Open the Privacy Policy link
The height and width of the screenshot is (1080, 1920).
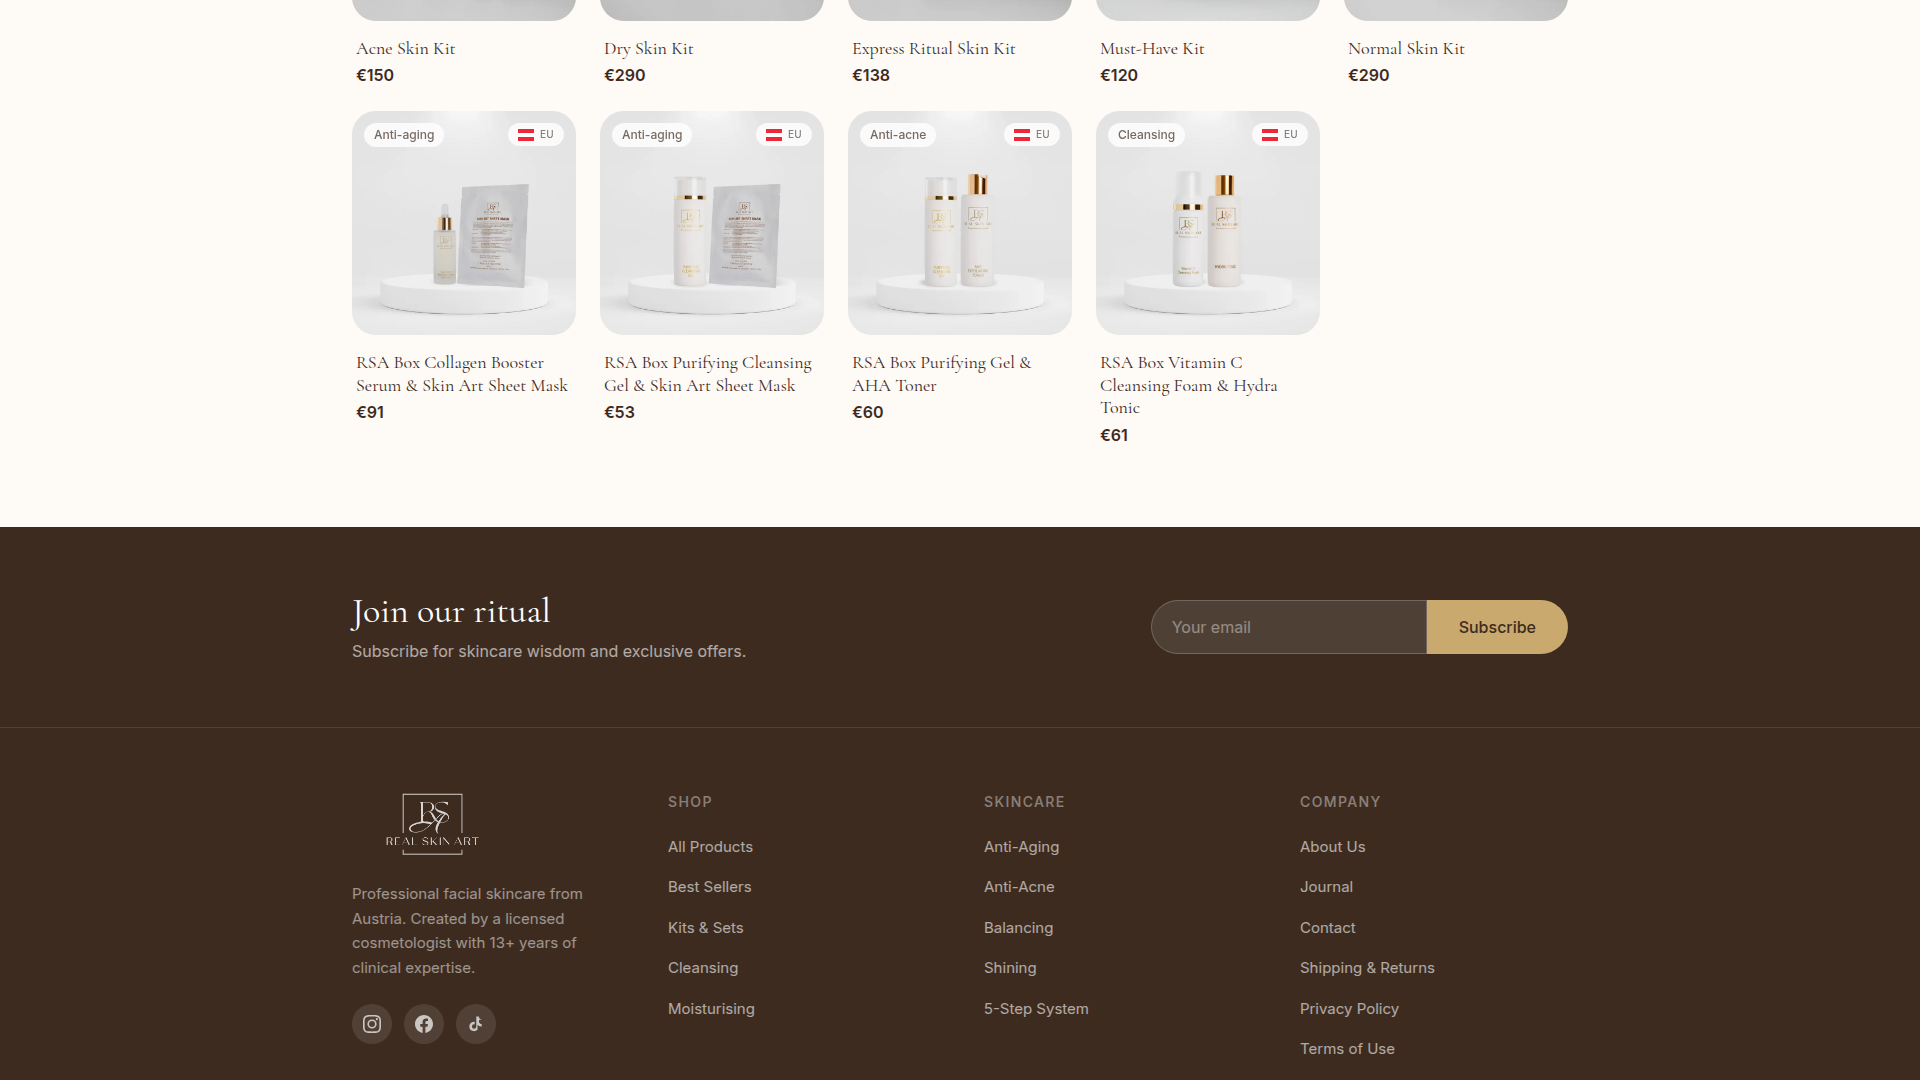(x=1349, y=1009)
